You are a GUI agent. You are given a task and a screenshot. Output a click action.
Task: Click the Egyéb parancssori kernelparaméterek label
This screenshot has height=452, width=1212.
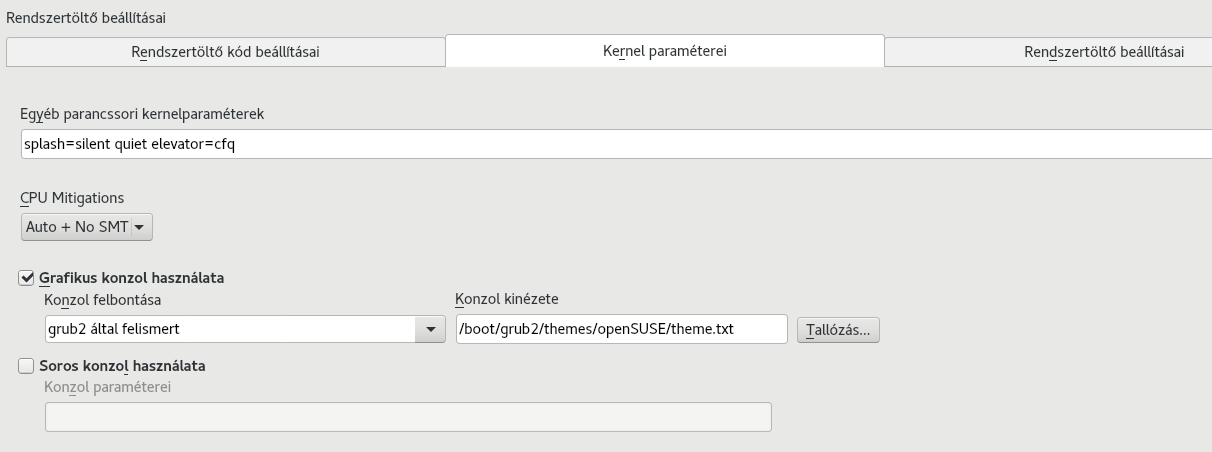(142, 114)
